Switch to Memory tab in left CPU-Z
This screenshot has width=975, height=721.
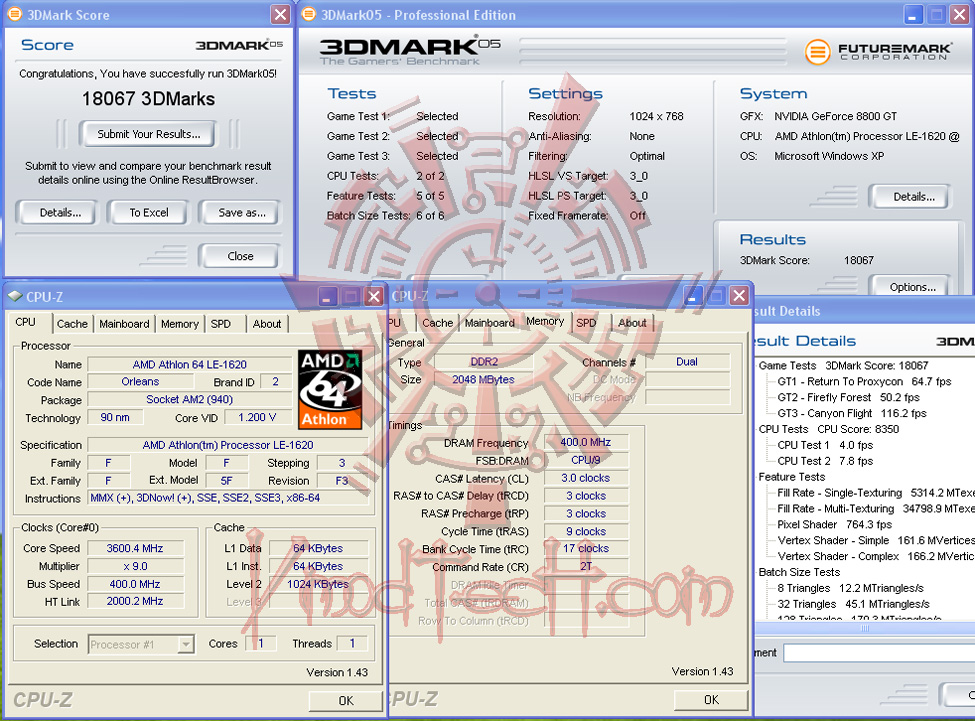click(180, 324)
